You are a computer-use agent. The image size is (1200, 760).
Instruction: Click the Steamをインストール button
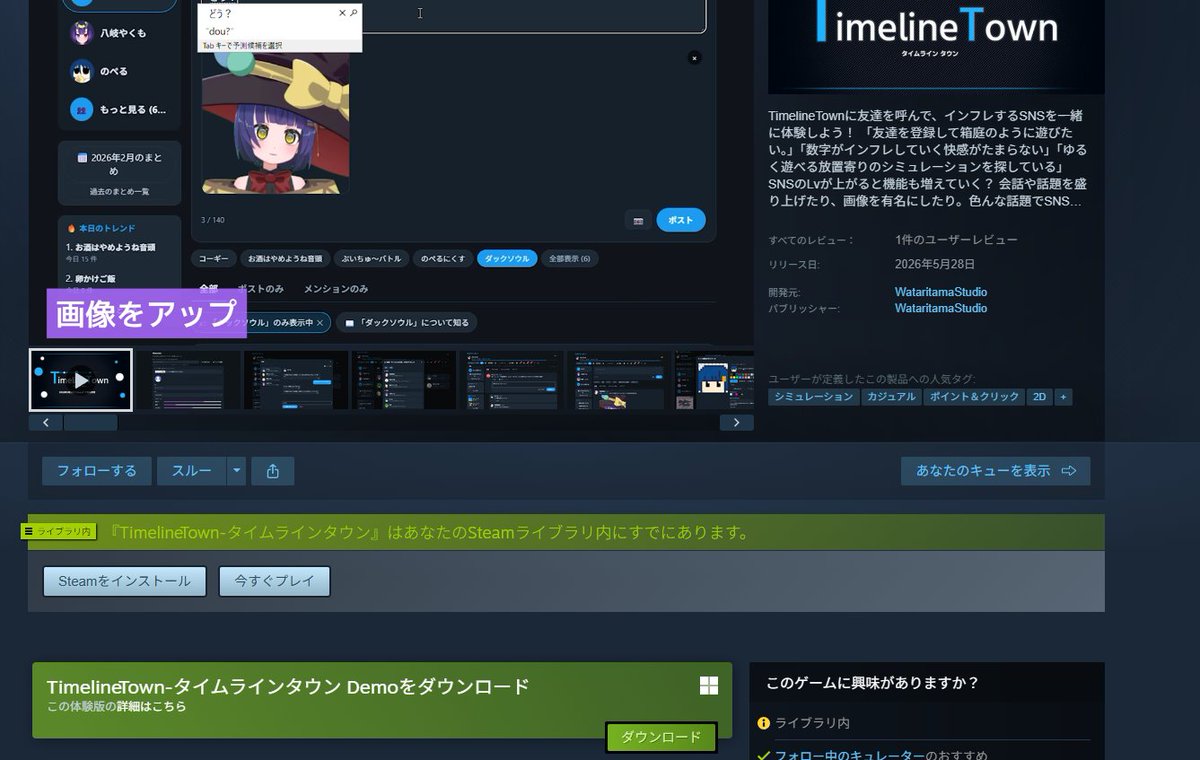(x=124, y=581)
